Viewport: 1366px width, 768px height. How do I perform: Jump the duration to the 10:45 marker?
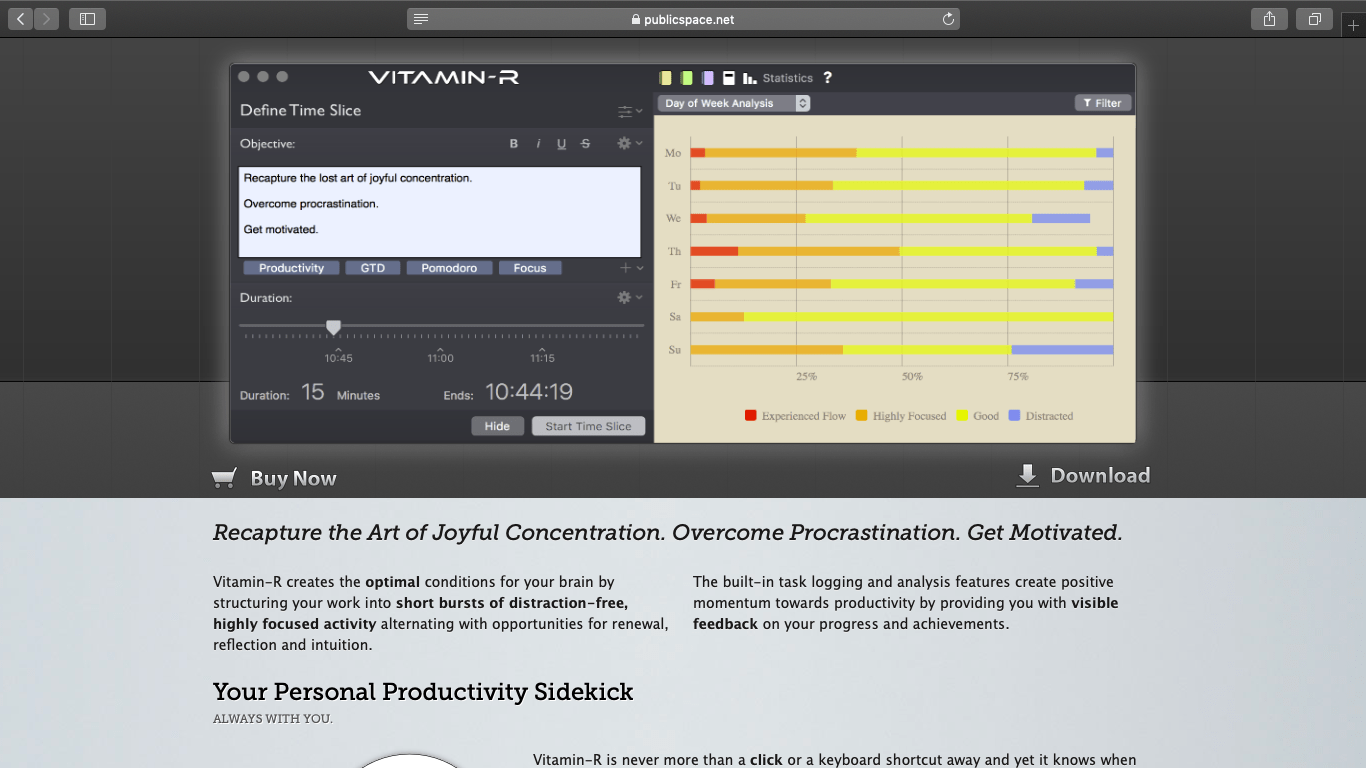pyautogui.click(x=339, y=355)
